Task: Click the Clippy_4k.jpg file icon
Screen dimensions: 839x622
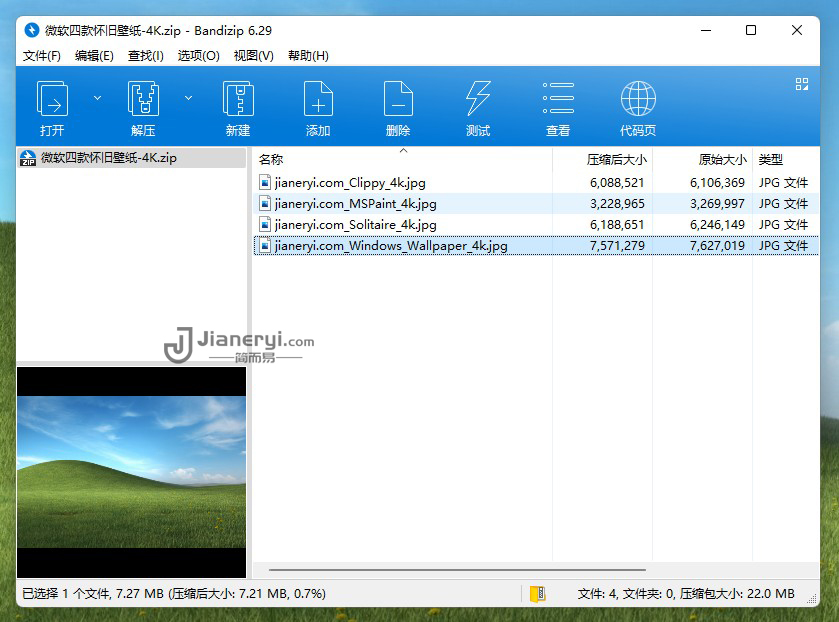Action: (x=265, y=183)
